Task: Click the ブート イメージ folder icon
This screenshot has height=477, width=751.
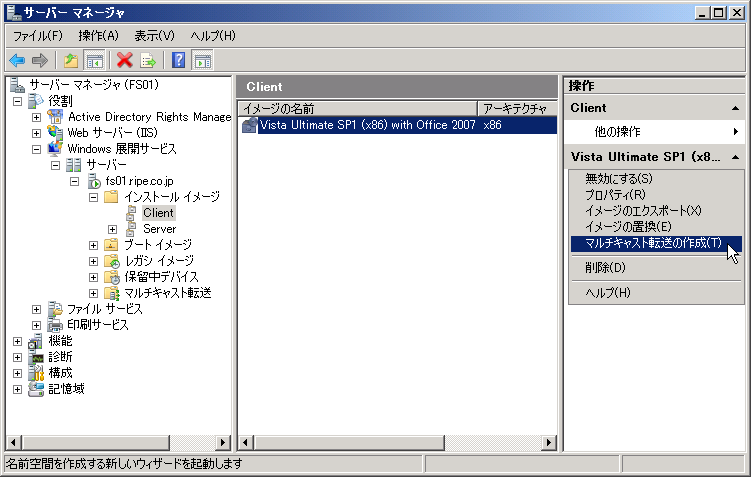Action: [x=111, y=245]
